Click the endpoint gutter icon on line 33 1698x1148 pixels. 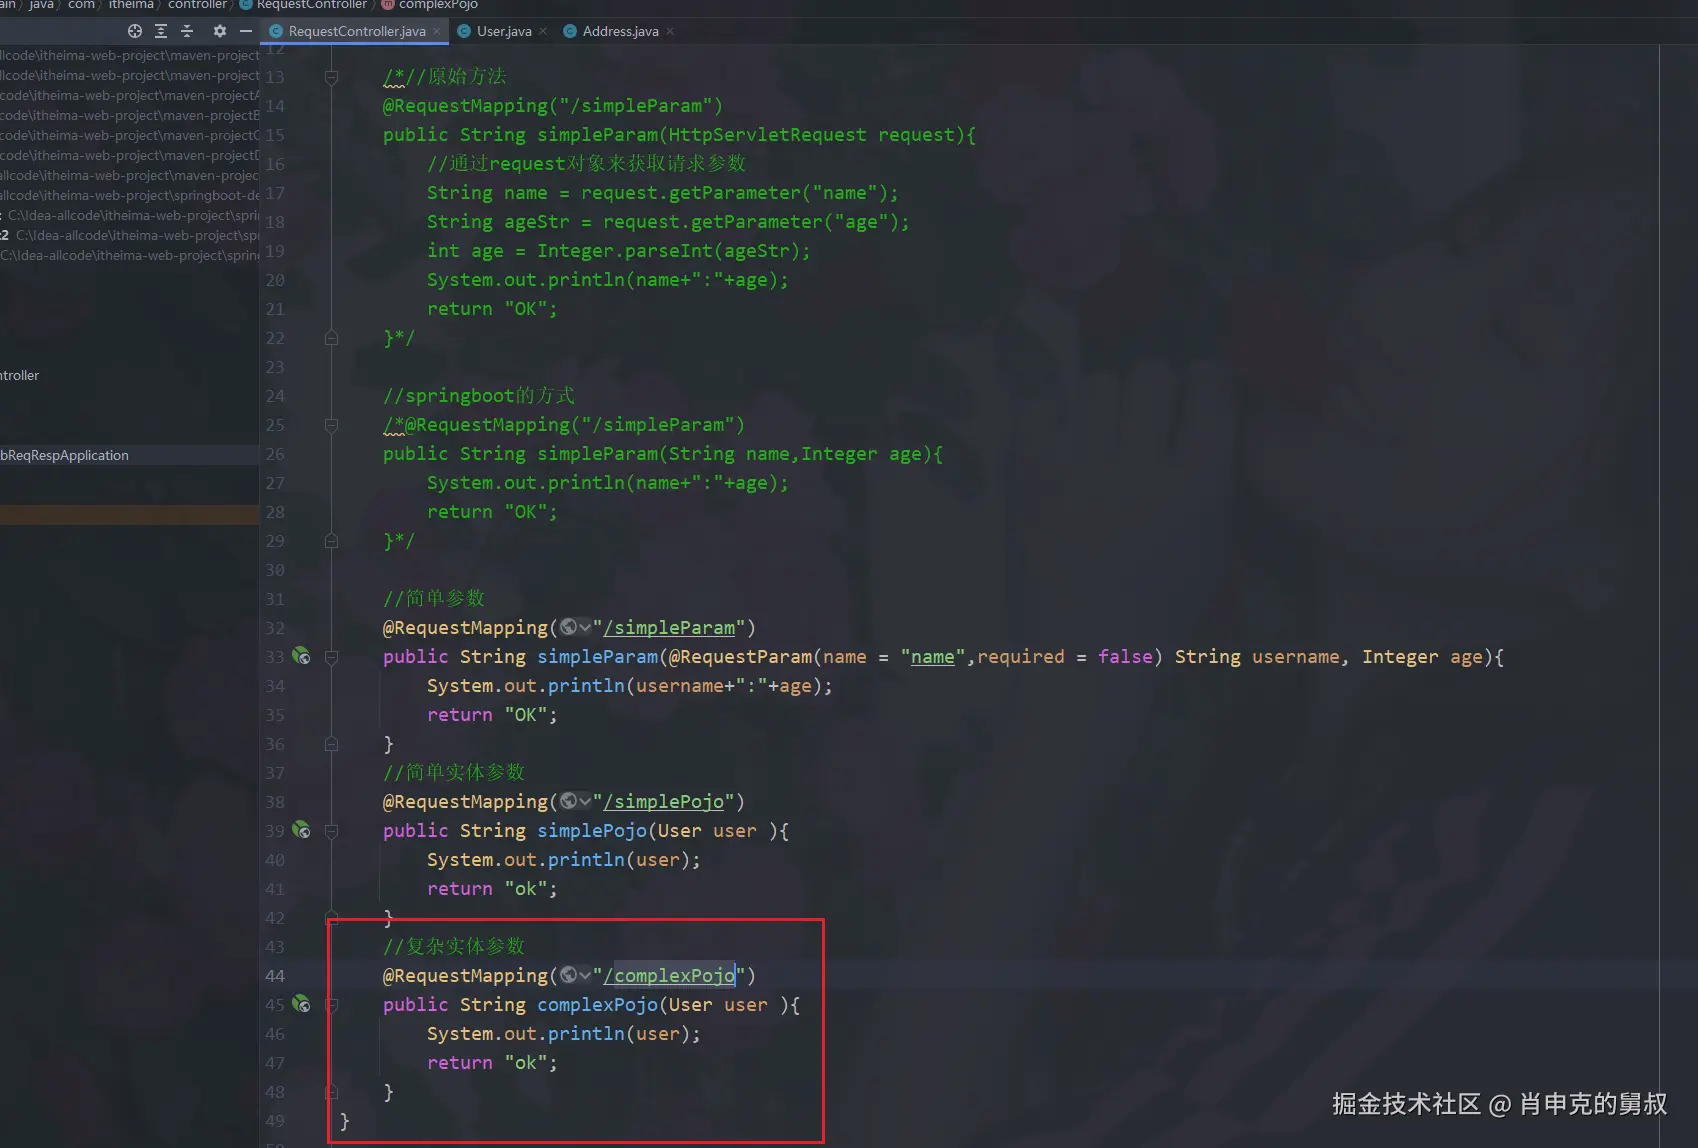(x=301, y=657)
